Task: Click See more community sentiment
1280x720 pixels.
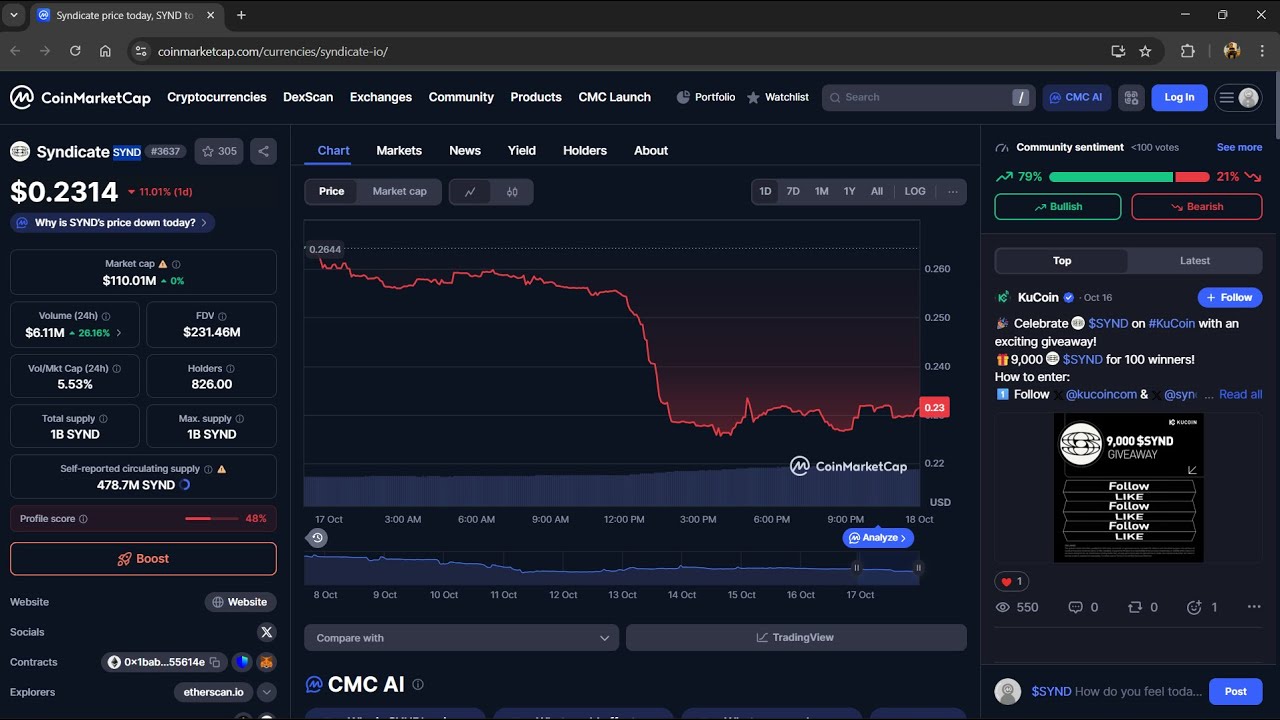Action: tap(1239, 147)
